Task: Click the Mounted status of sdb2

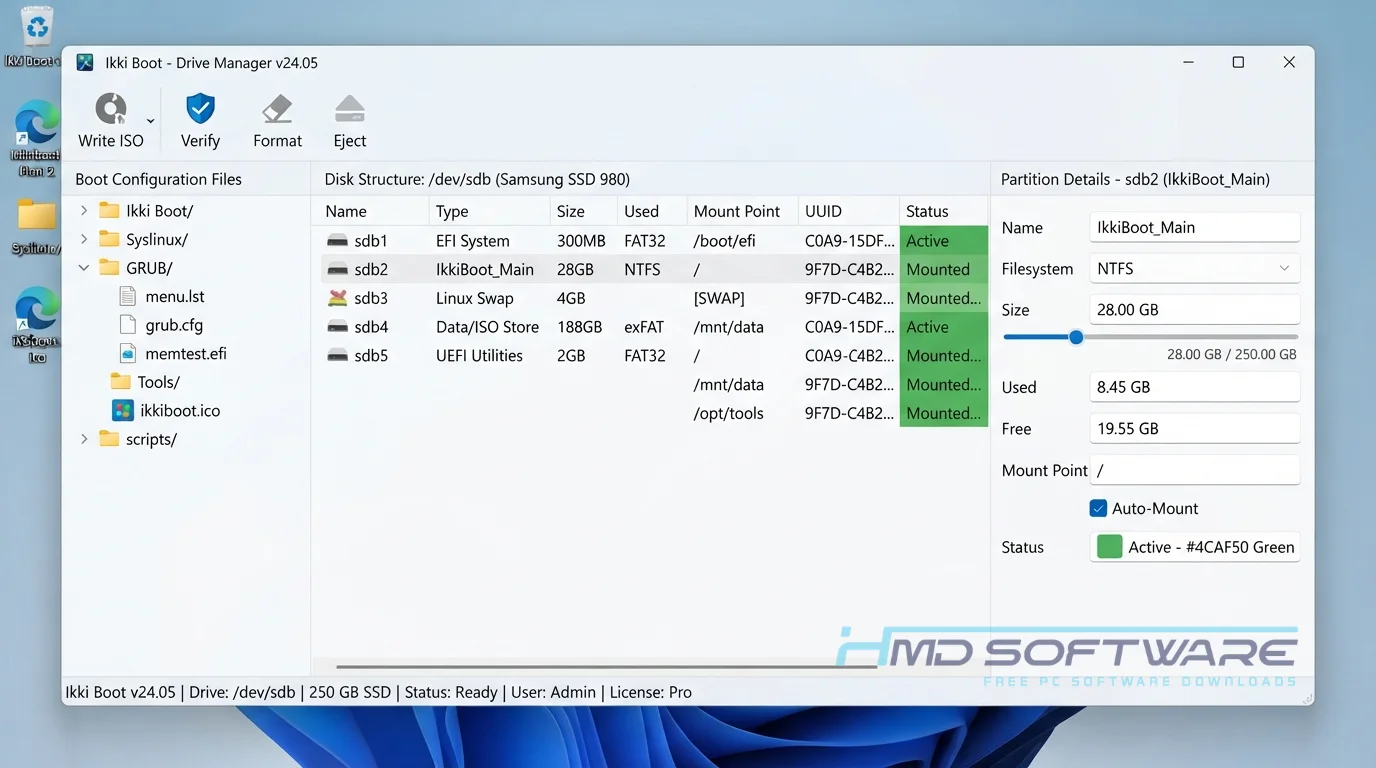Action: (944, 269)
